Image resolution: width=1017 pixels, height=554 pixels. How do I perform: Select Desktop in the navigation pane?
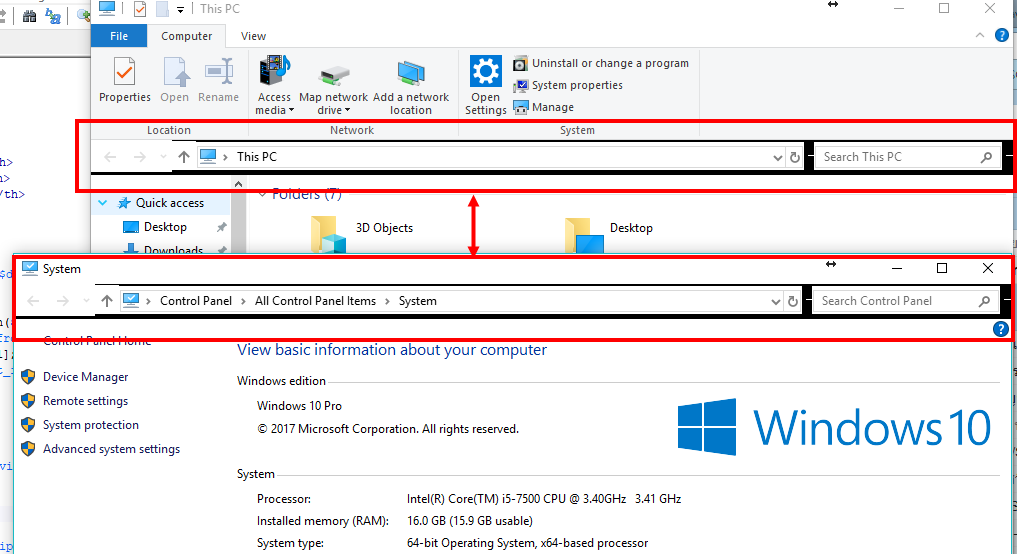[x=165, y=227]
